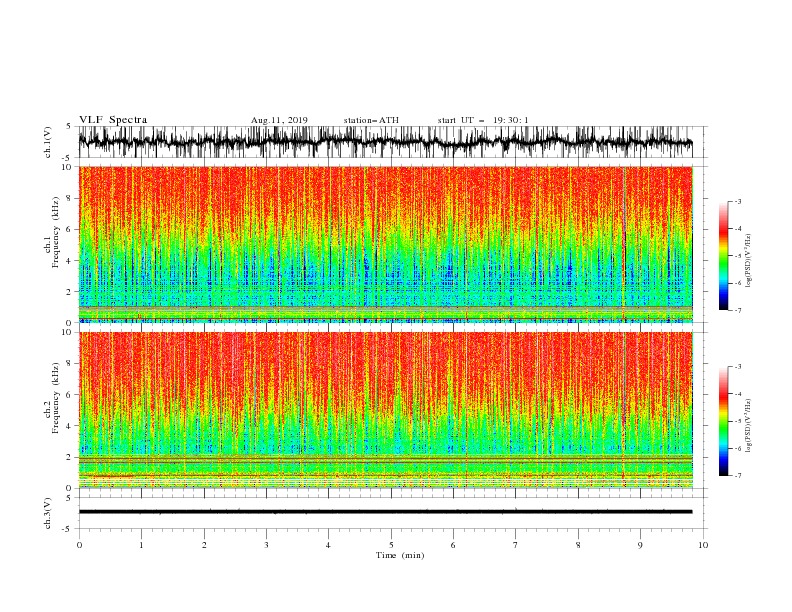Click the '8' kHz tick on the ch.1 axis
The height and width of the screenshot is (612, 792).
click(x=69, y=198)
